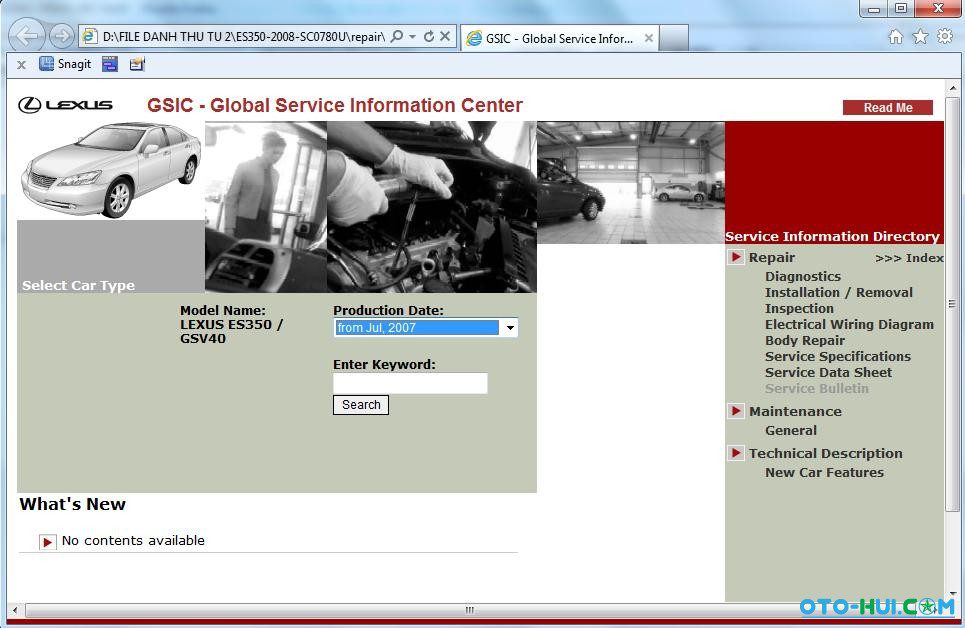This screenshot has height=628, width=965.
Task: Click the "No contents available" text
Action: 133,541
